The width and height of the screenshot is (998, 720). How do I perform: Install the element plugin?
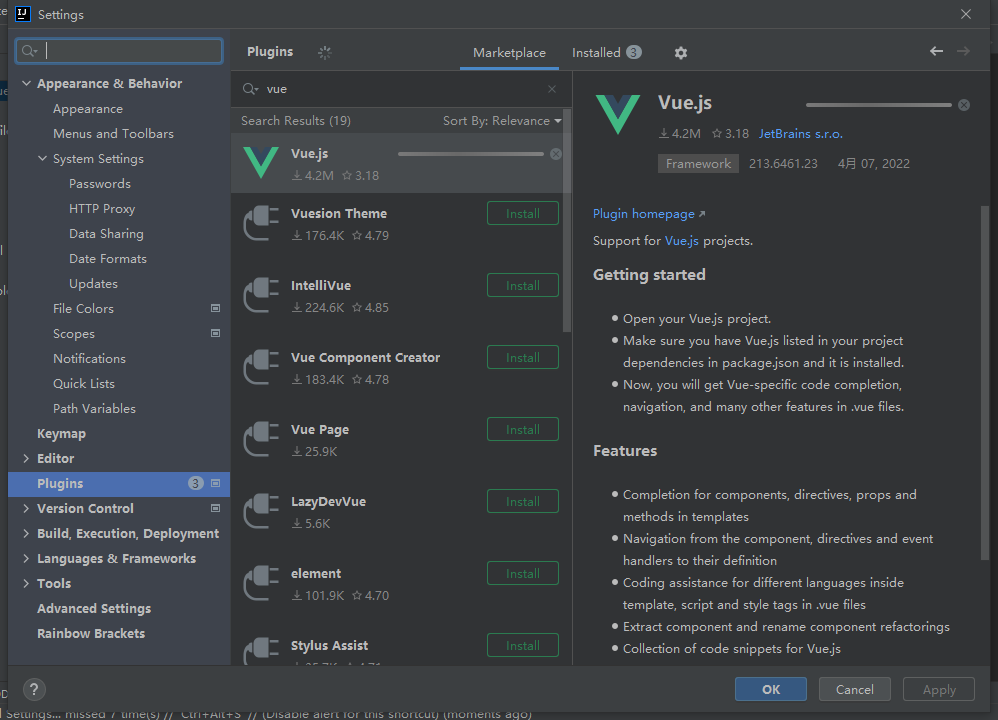coord(523,573)
